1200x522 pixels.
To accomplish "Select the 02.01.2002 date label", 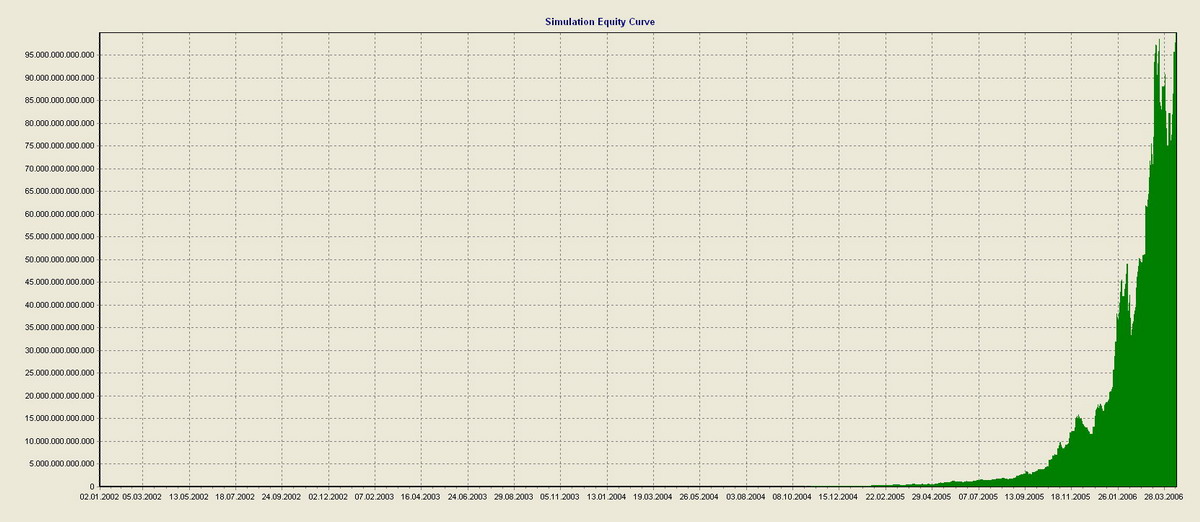I will [x=104, y=495].
